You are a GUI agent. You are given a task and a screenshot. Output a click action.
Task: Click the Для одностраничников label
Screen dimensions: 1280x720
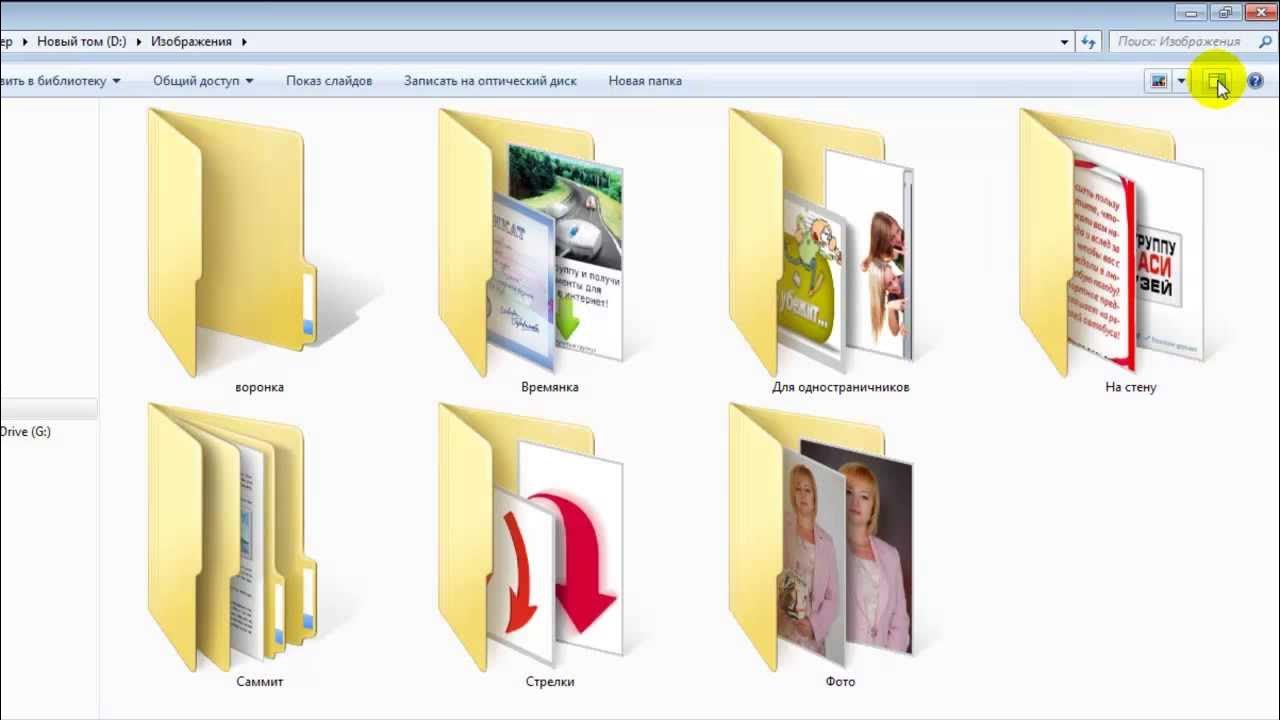[x=841, y=387]
